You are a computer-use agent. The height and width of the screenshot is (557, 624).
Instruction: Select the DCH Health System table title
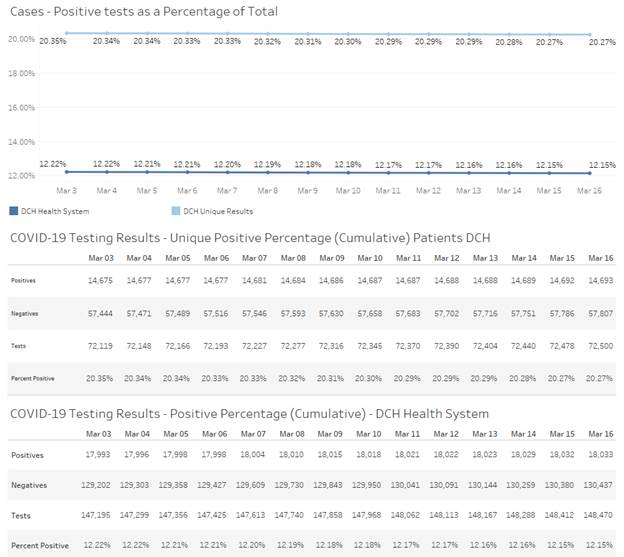tap(248, 413)
